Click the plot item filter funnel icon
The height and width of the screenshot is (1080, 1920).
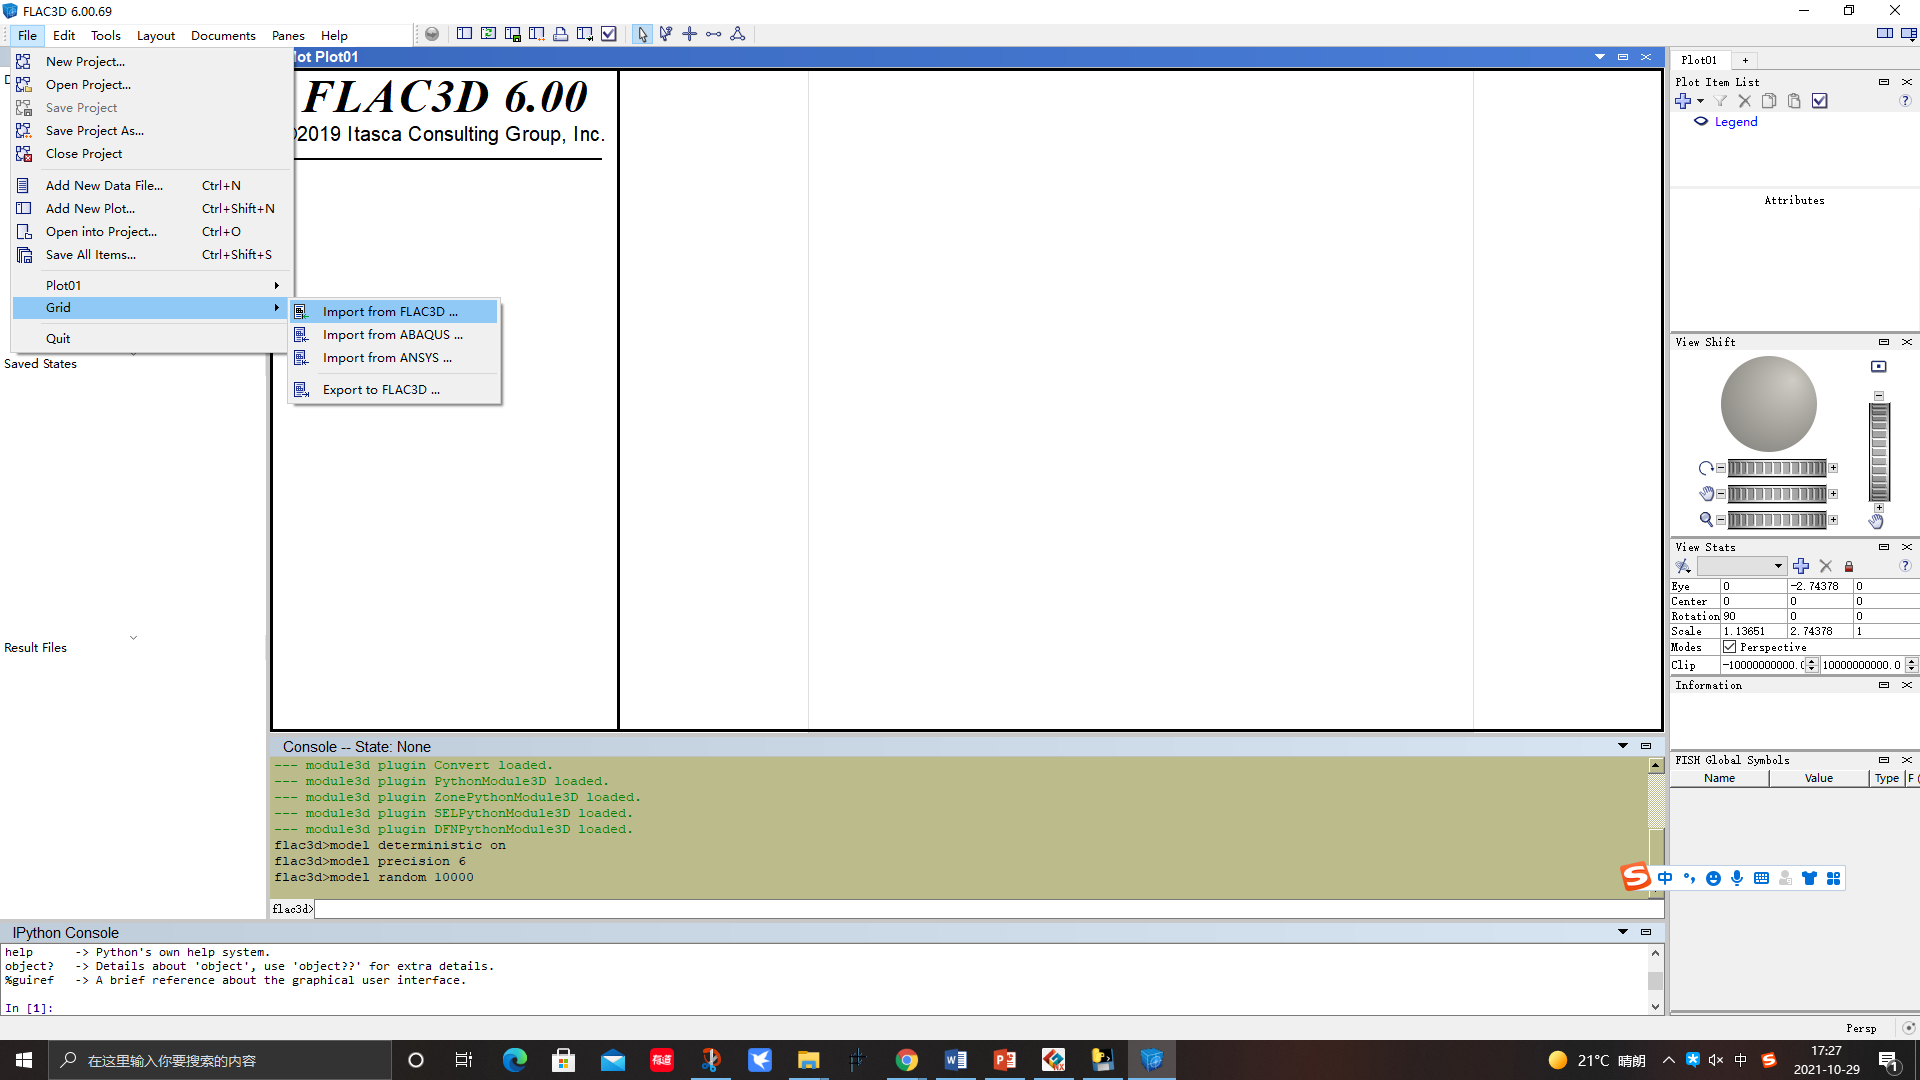coord(1721,101)
